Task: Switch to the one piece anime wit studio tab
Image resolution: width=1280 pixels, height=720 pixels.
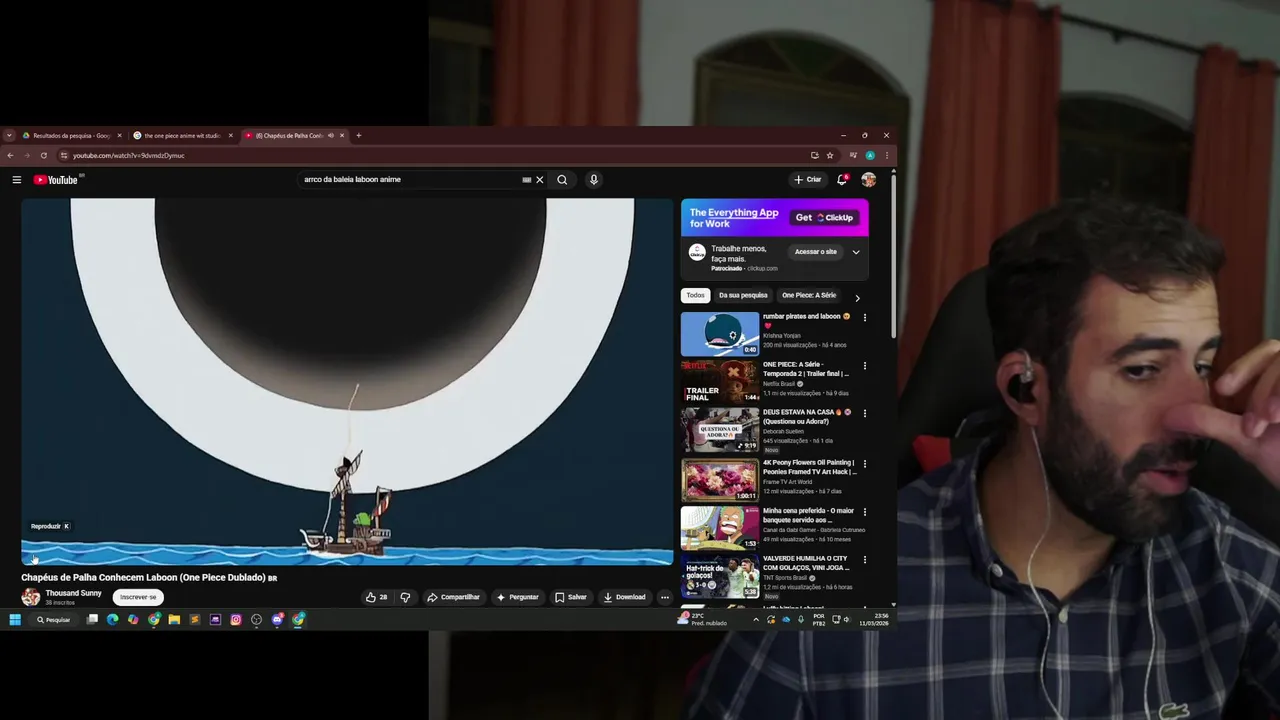Action: (x=183, y=135)
